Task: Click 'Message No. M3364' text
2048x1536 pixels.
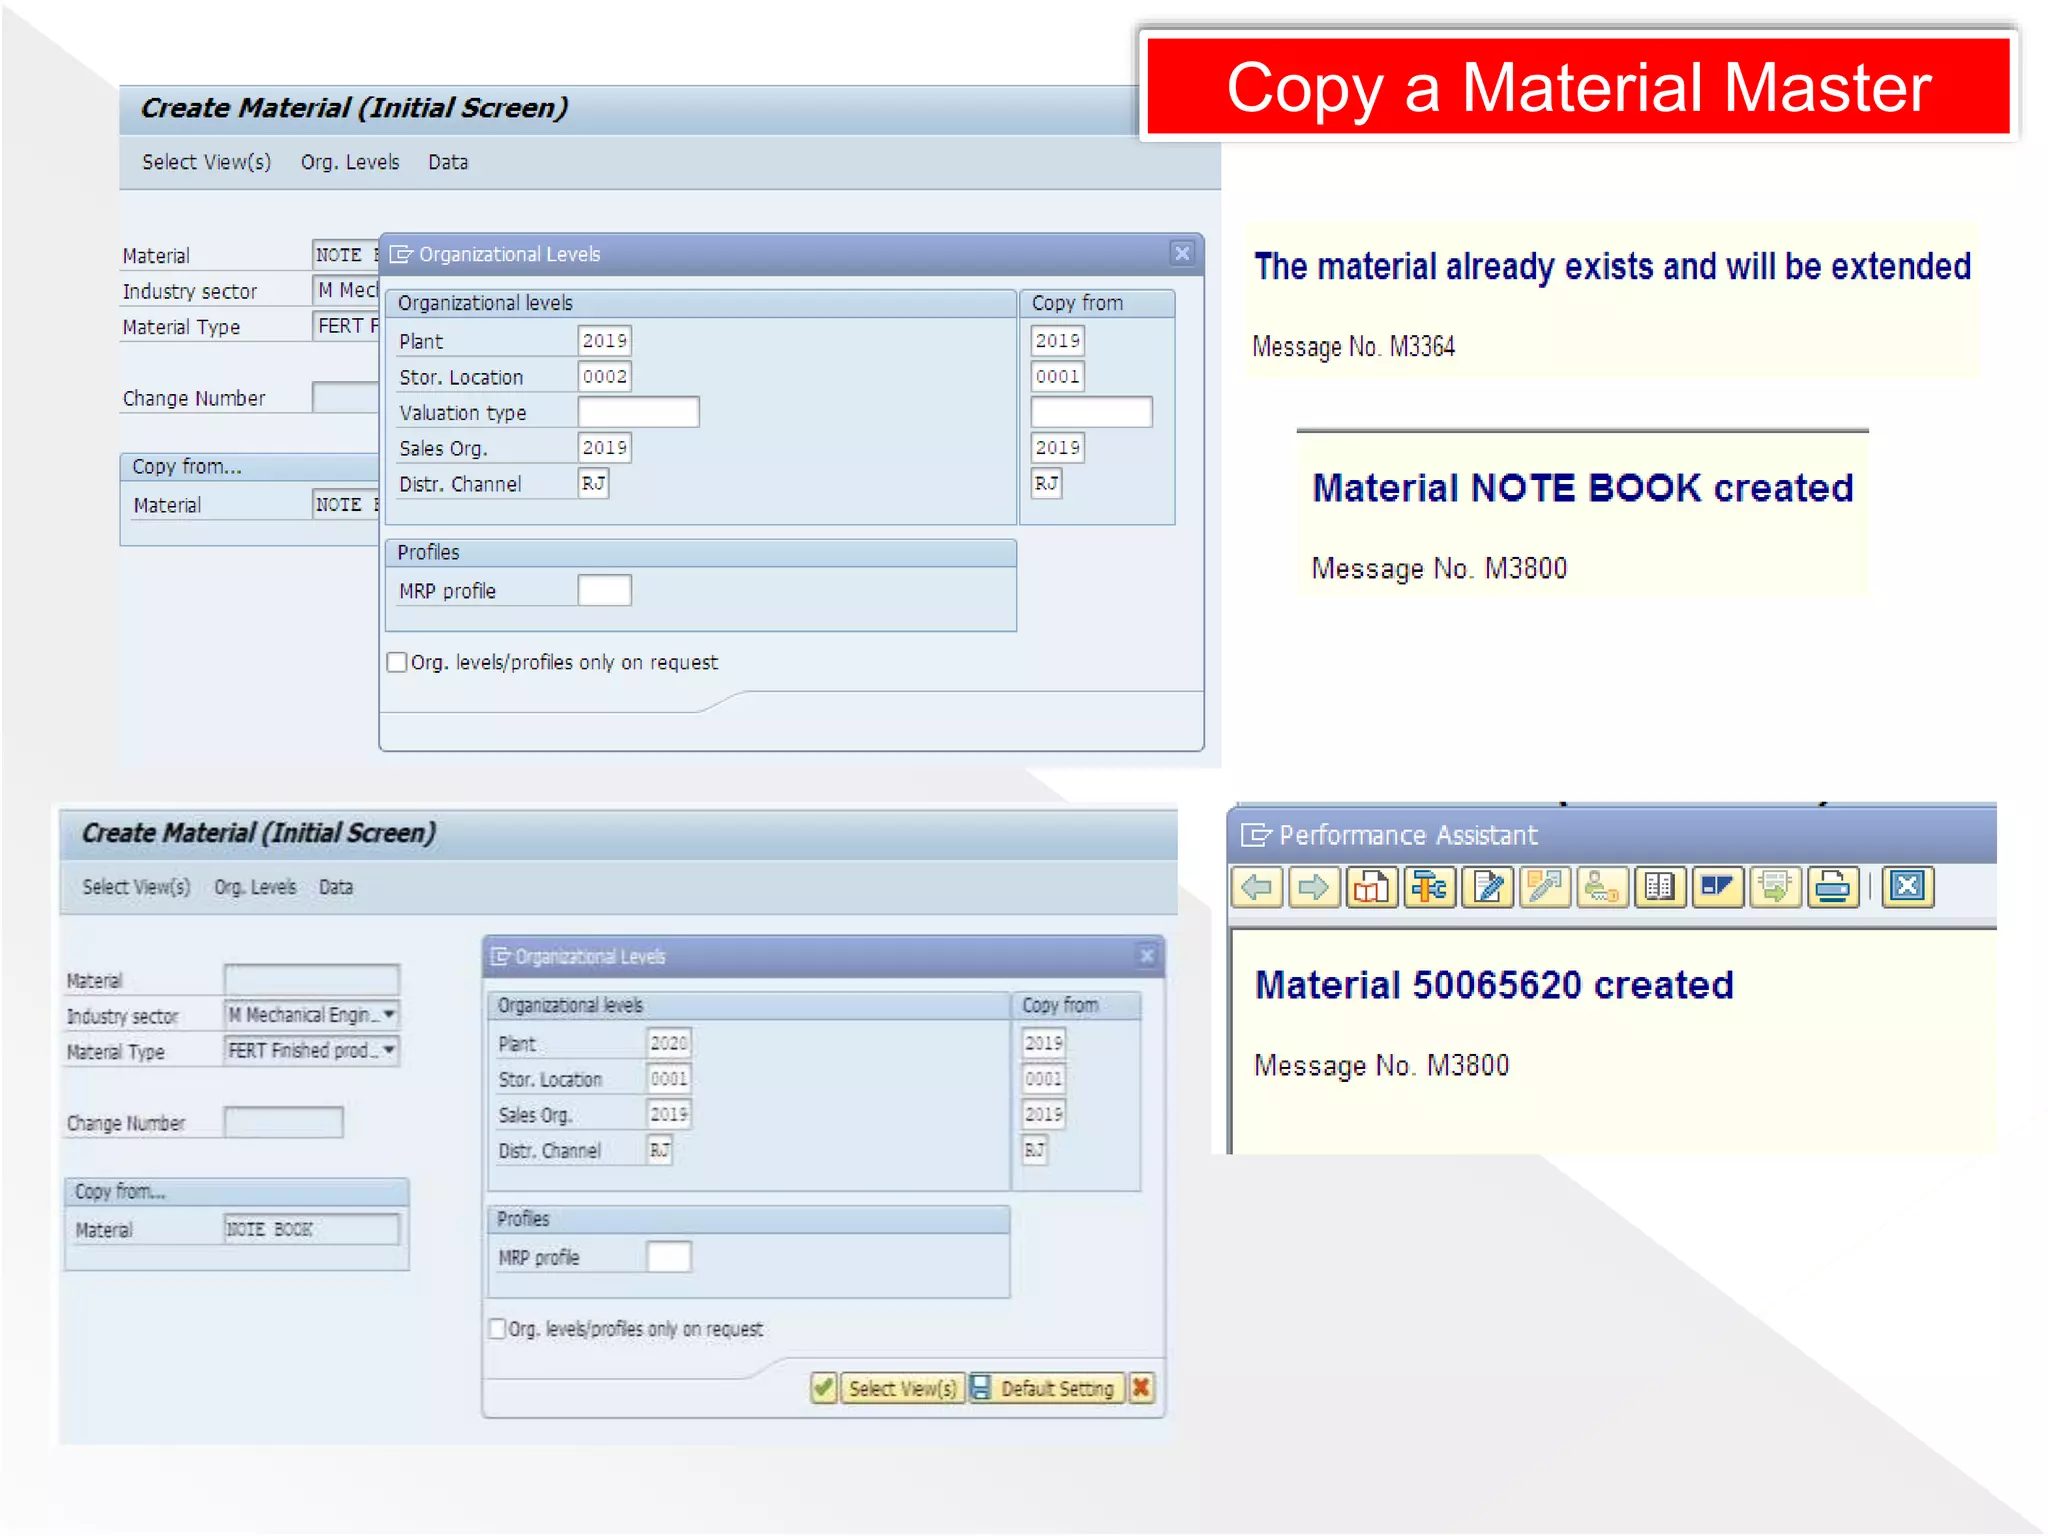Action: click(1353, 346)
